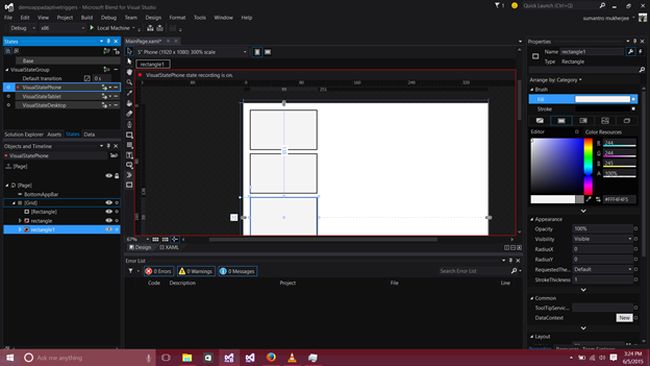This screenshot has height=366, width=650.
Task: Select Brush resources icon
Action: click(x=627, y=121)
